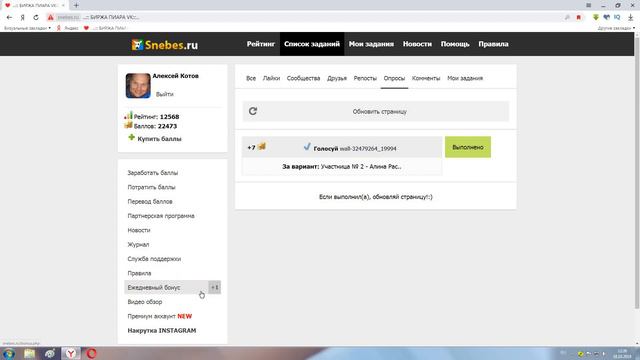
Task: Switch to the Лайки tab
Action: pyautogui.click(x=271, y=78)
